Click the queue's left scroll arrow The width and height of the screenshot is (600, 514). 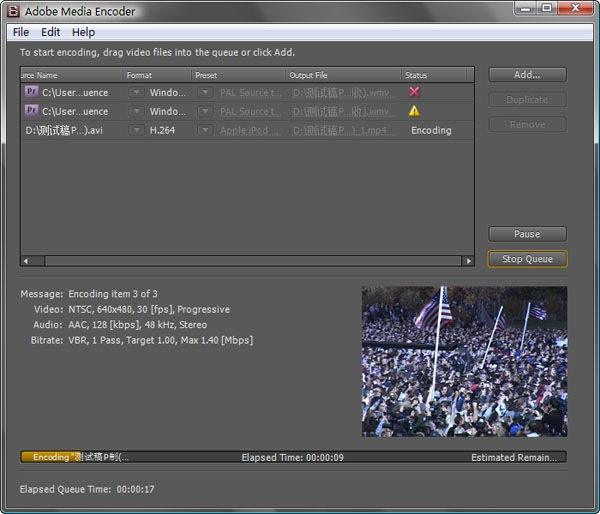(x=26, y=261)
